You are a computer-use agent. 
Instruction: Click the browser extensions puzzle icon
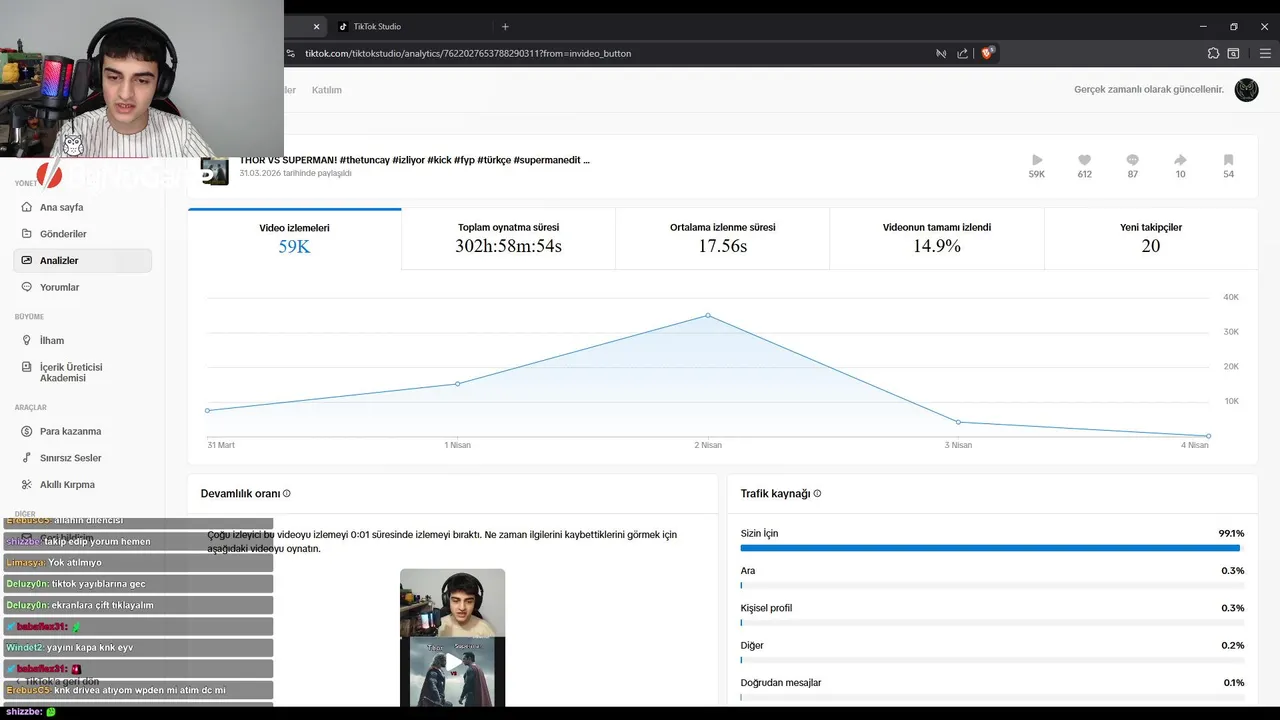click(x=1213, y=53)
